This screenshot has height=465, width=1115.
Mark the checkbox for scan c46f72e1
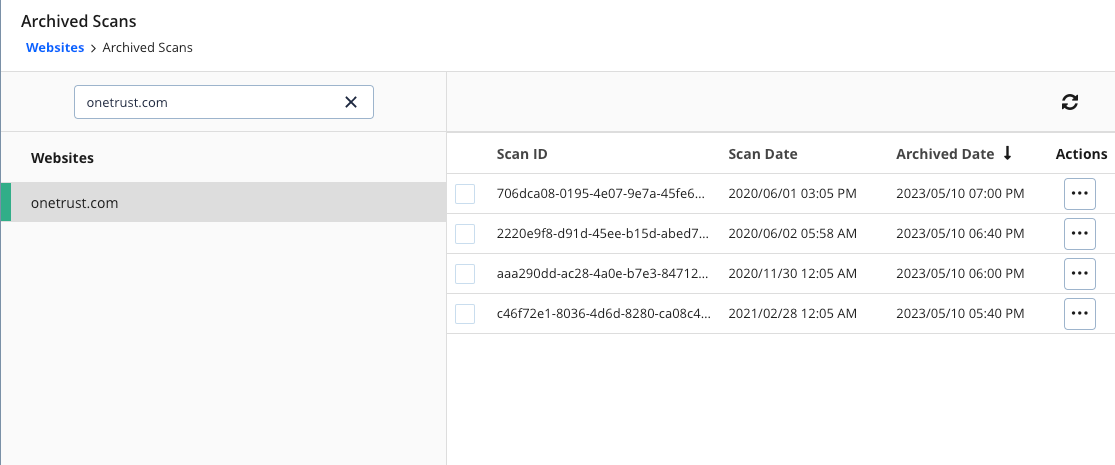465,314
